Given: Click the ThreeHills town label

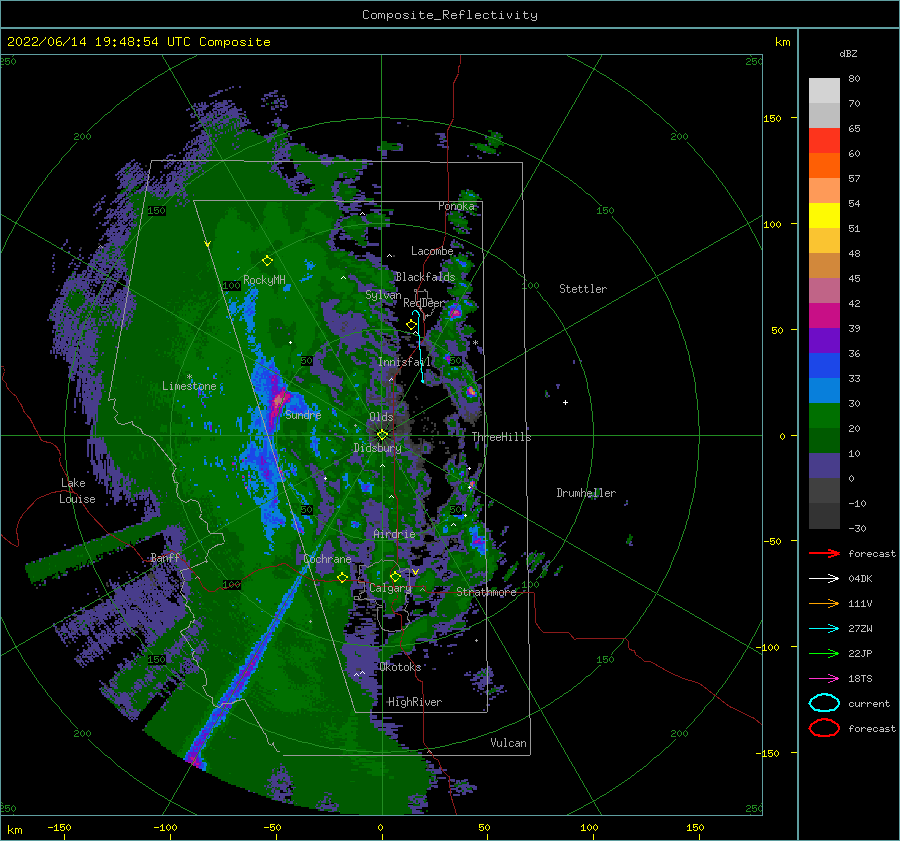Looking at the screenshot, I should [502, 437].
